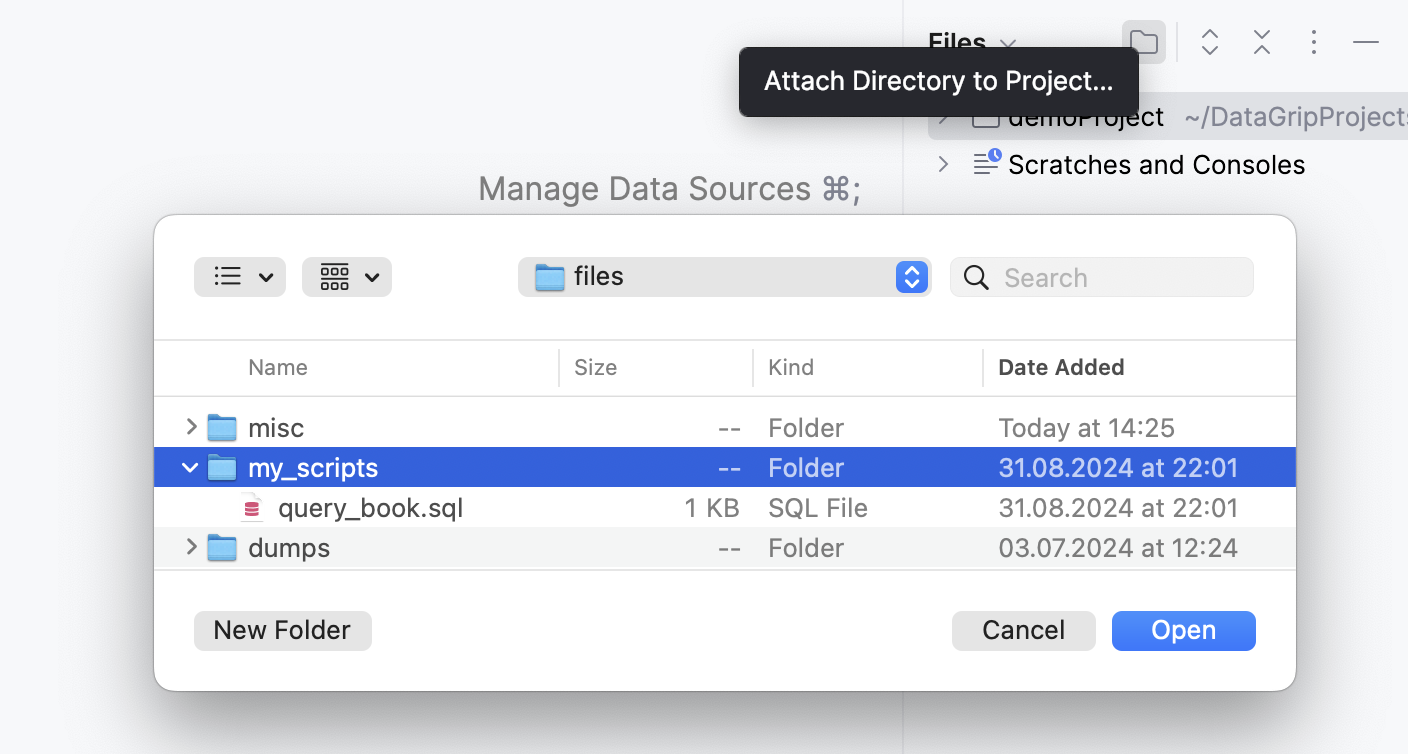
Task: Hide the Files tool window with the minus icon
Action: [1365, 42]
